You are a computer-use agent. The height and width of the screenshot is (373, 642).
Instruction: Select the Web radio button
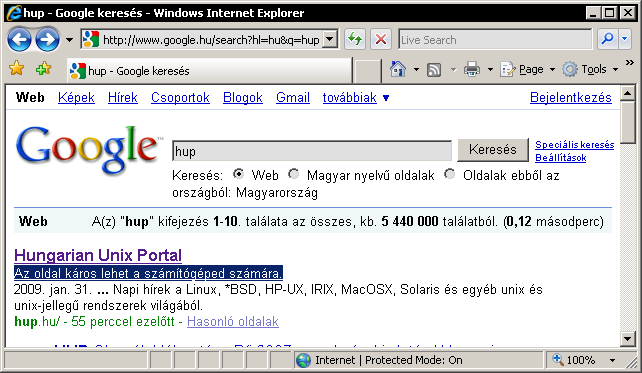(238, 174)
